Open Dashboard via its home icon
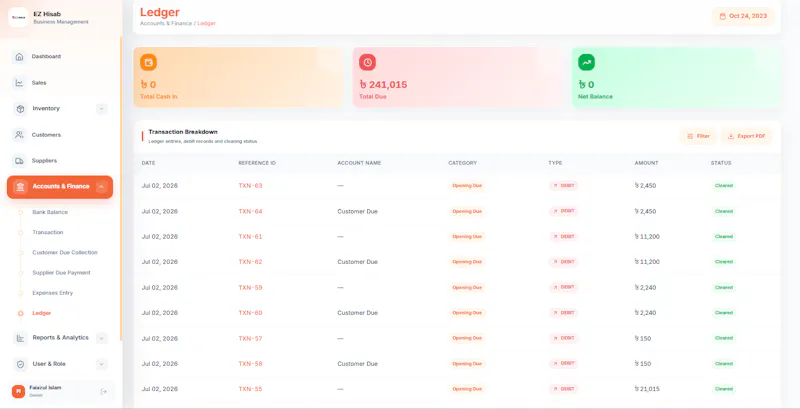800x409 pixels. (x=19, y=57)
